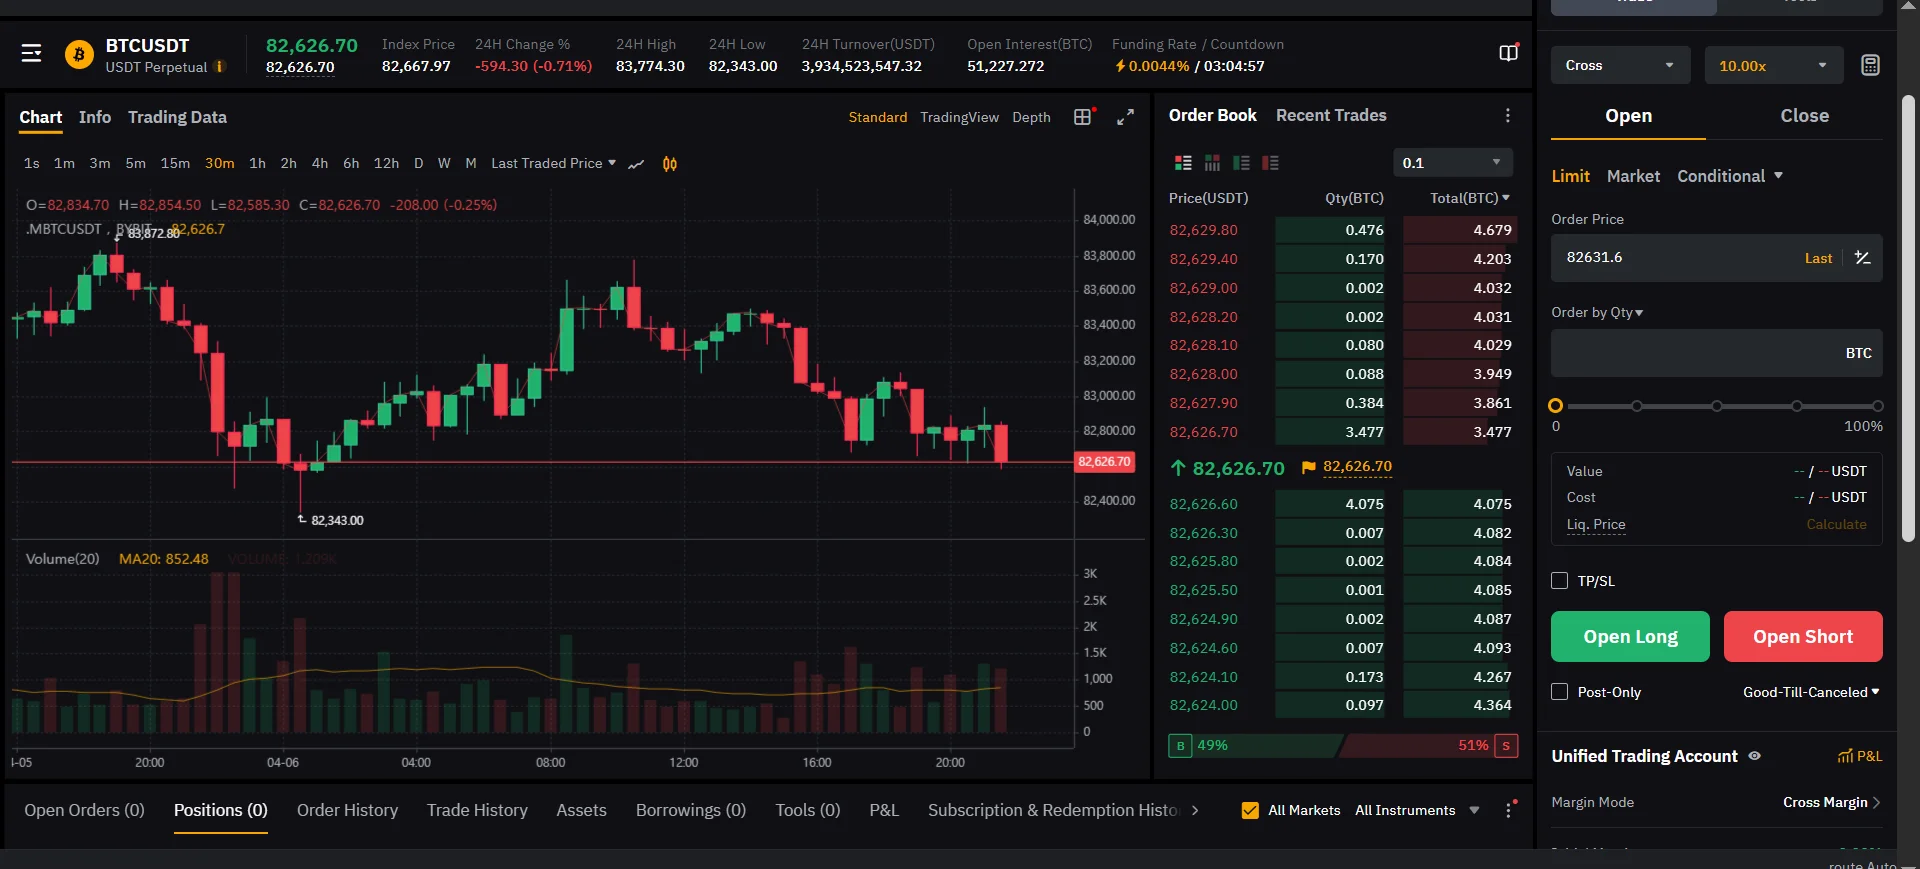Screen dimensions: 1920x869
Task: Click the book guide icon in header
Action: click(1509, 53)
